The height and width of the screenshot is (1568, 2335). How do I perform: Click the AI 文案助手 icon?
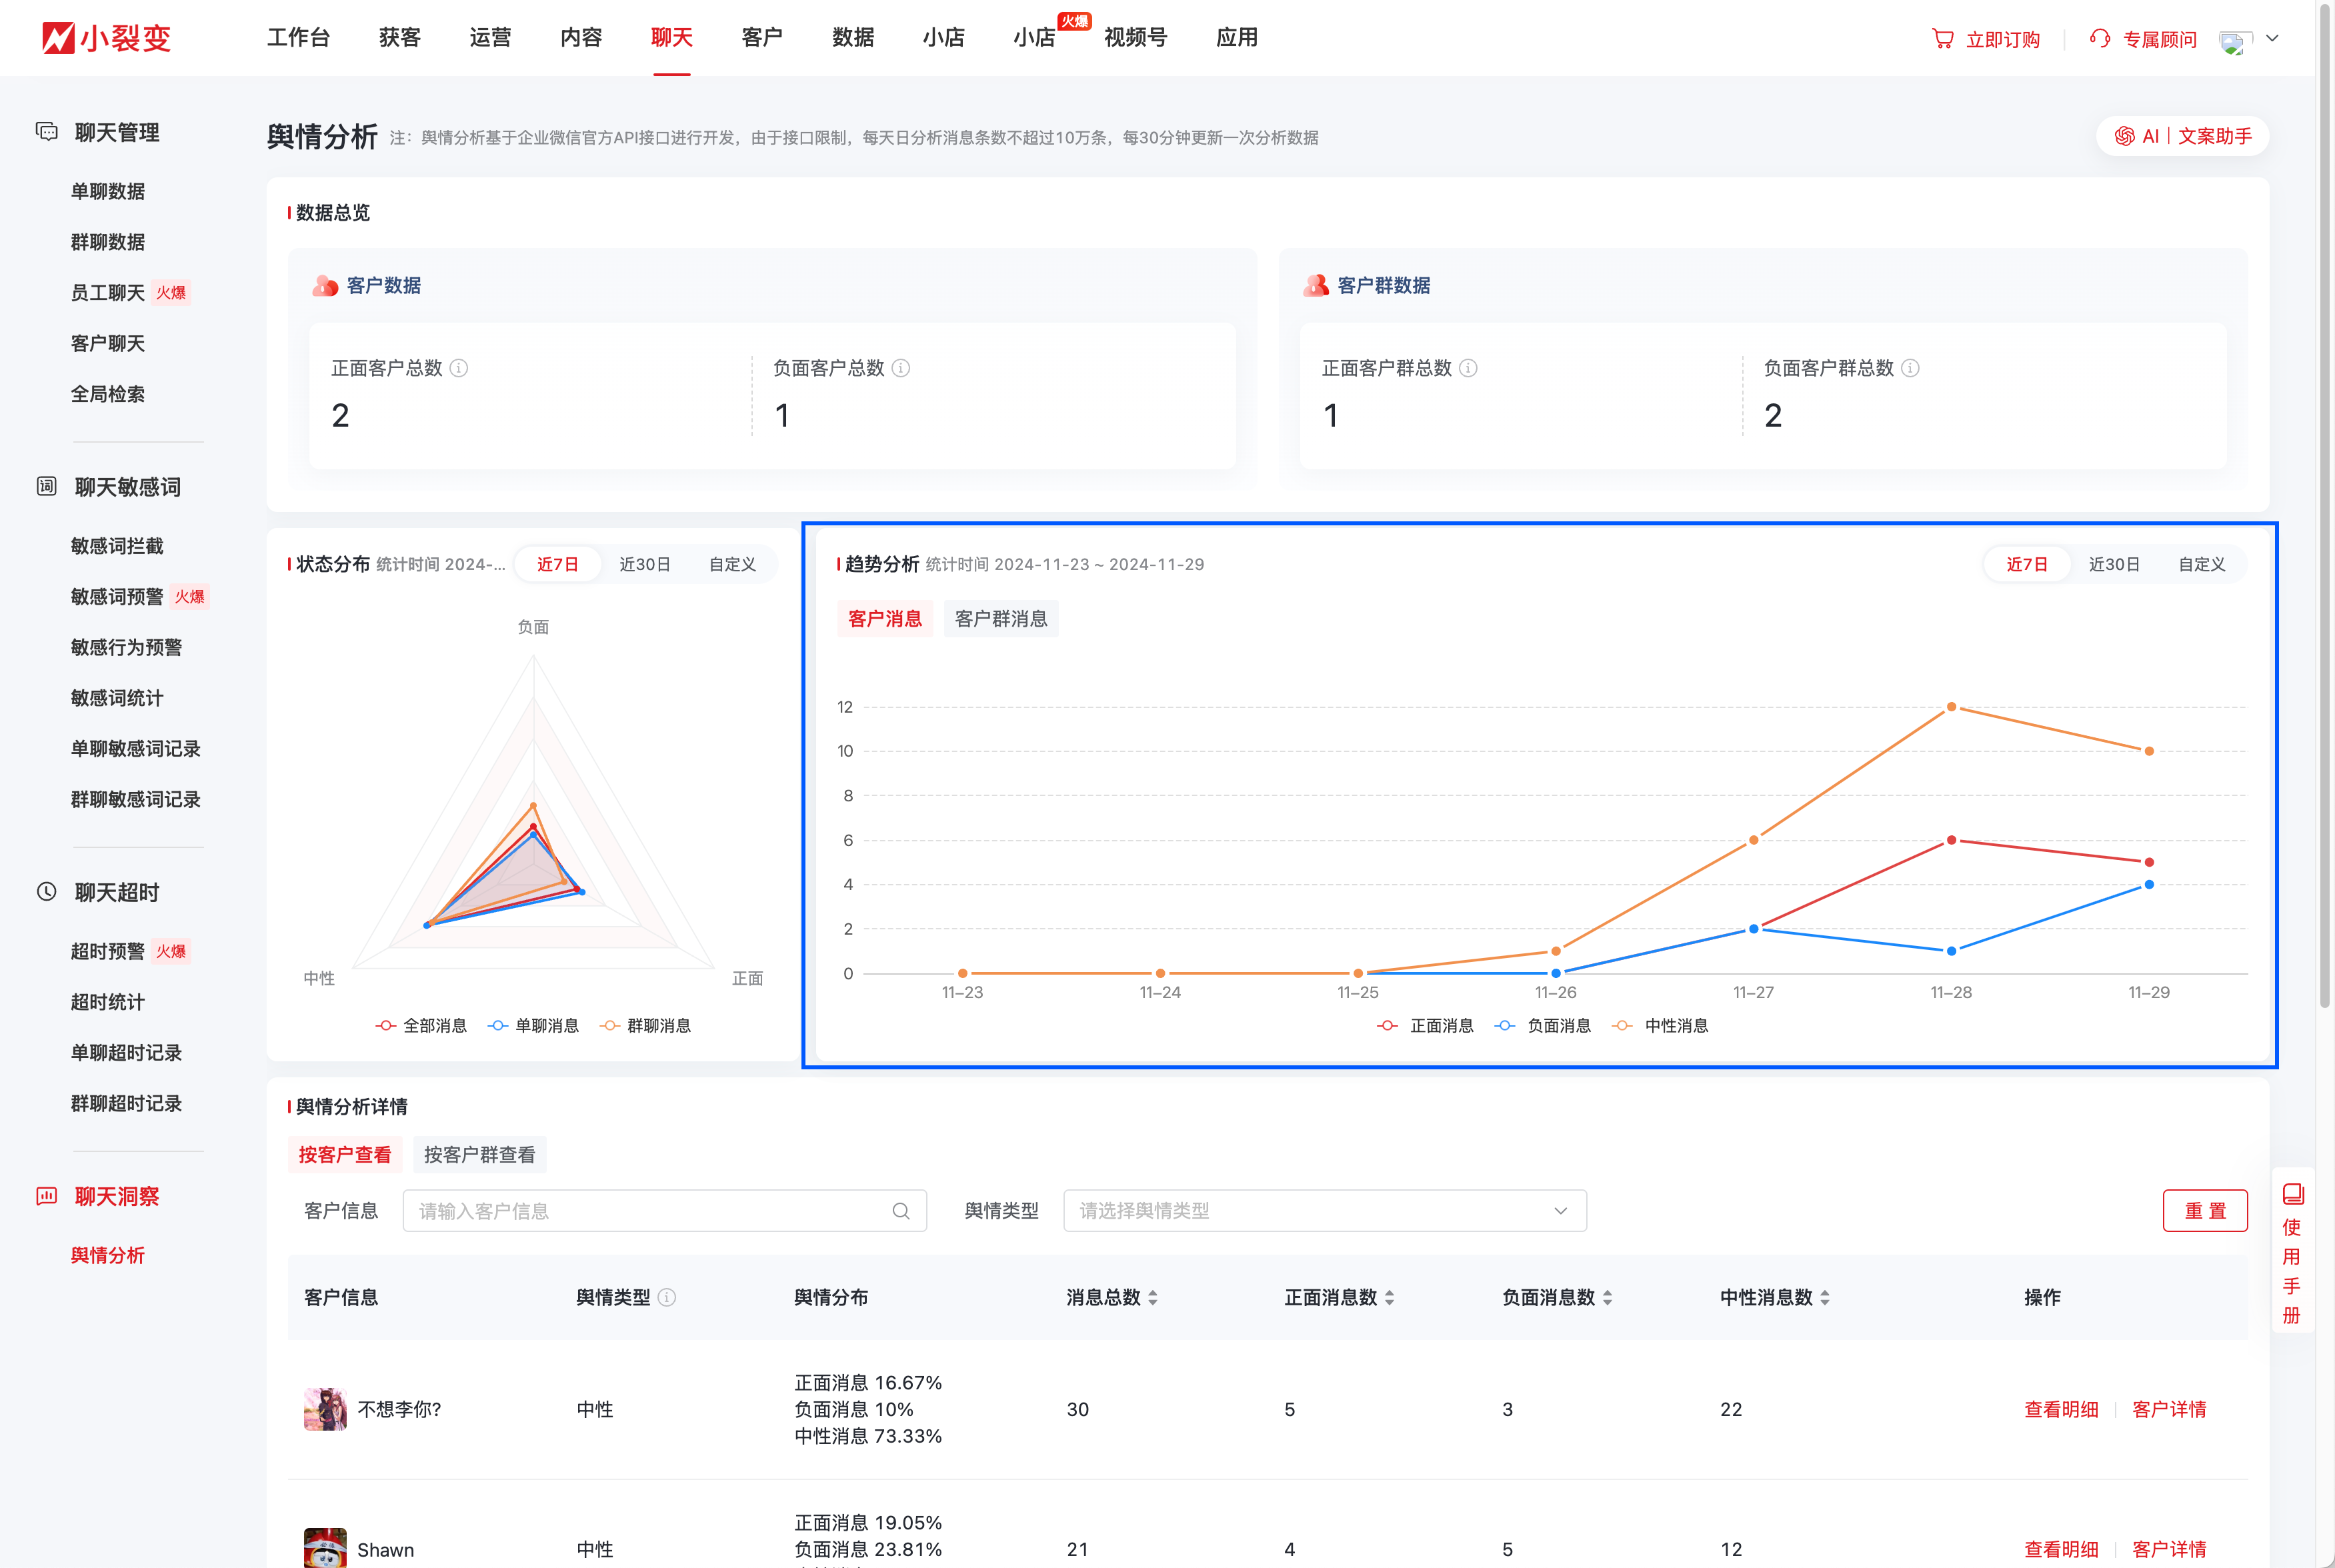click(x=2124, y=136)
